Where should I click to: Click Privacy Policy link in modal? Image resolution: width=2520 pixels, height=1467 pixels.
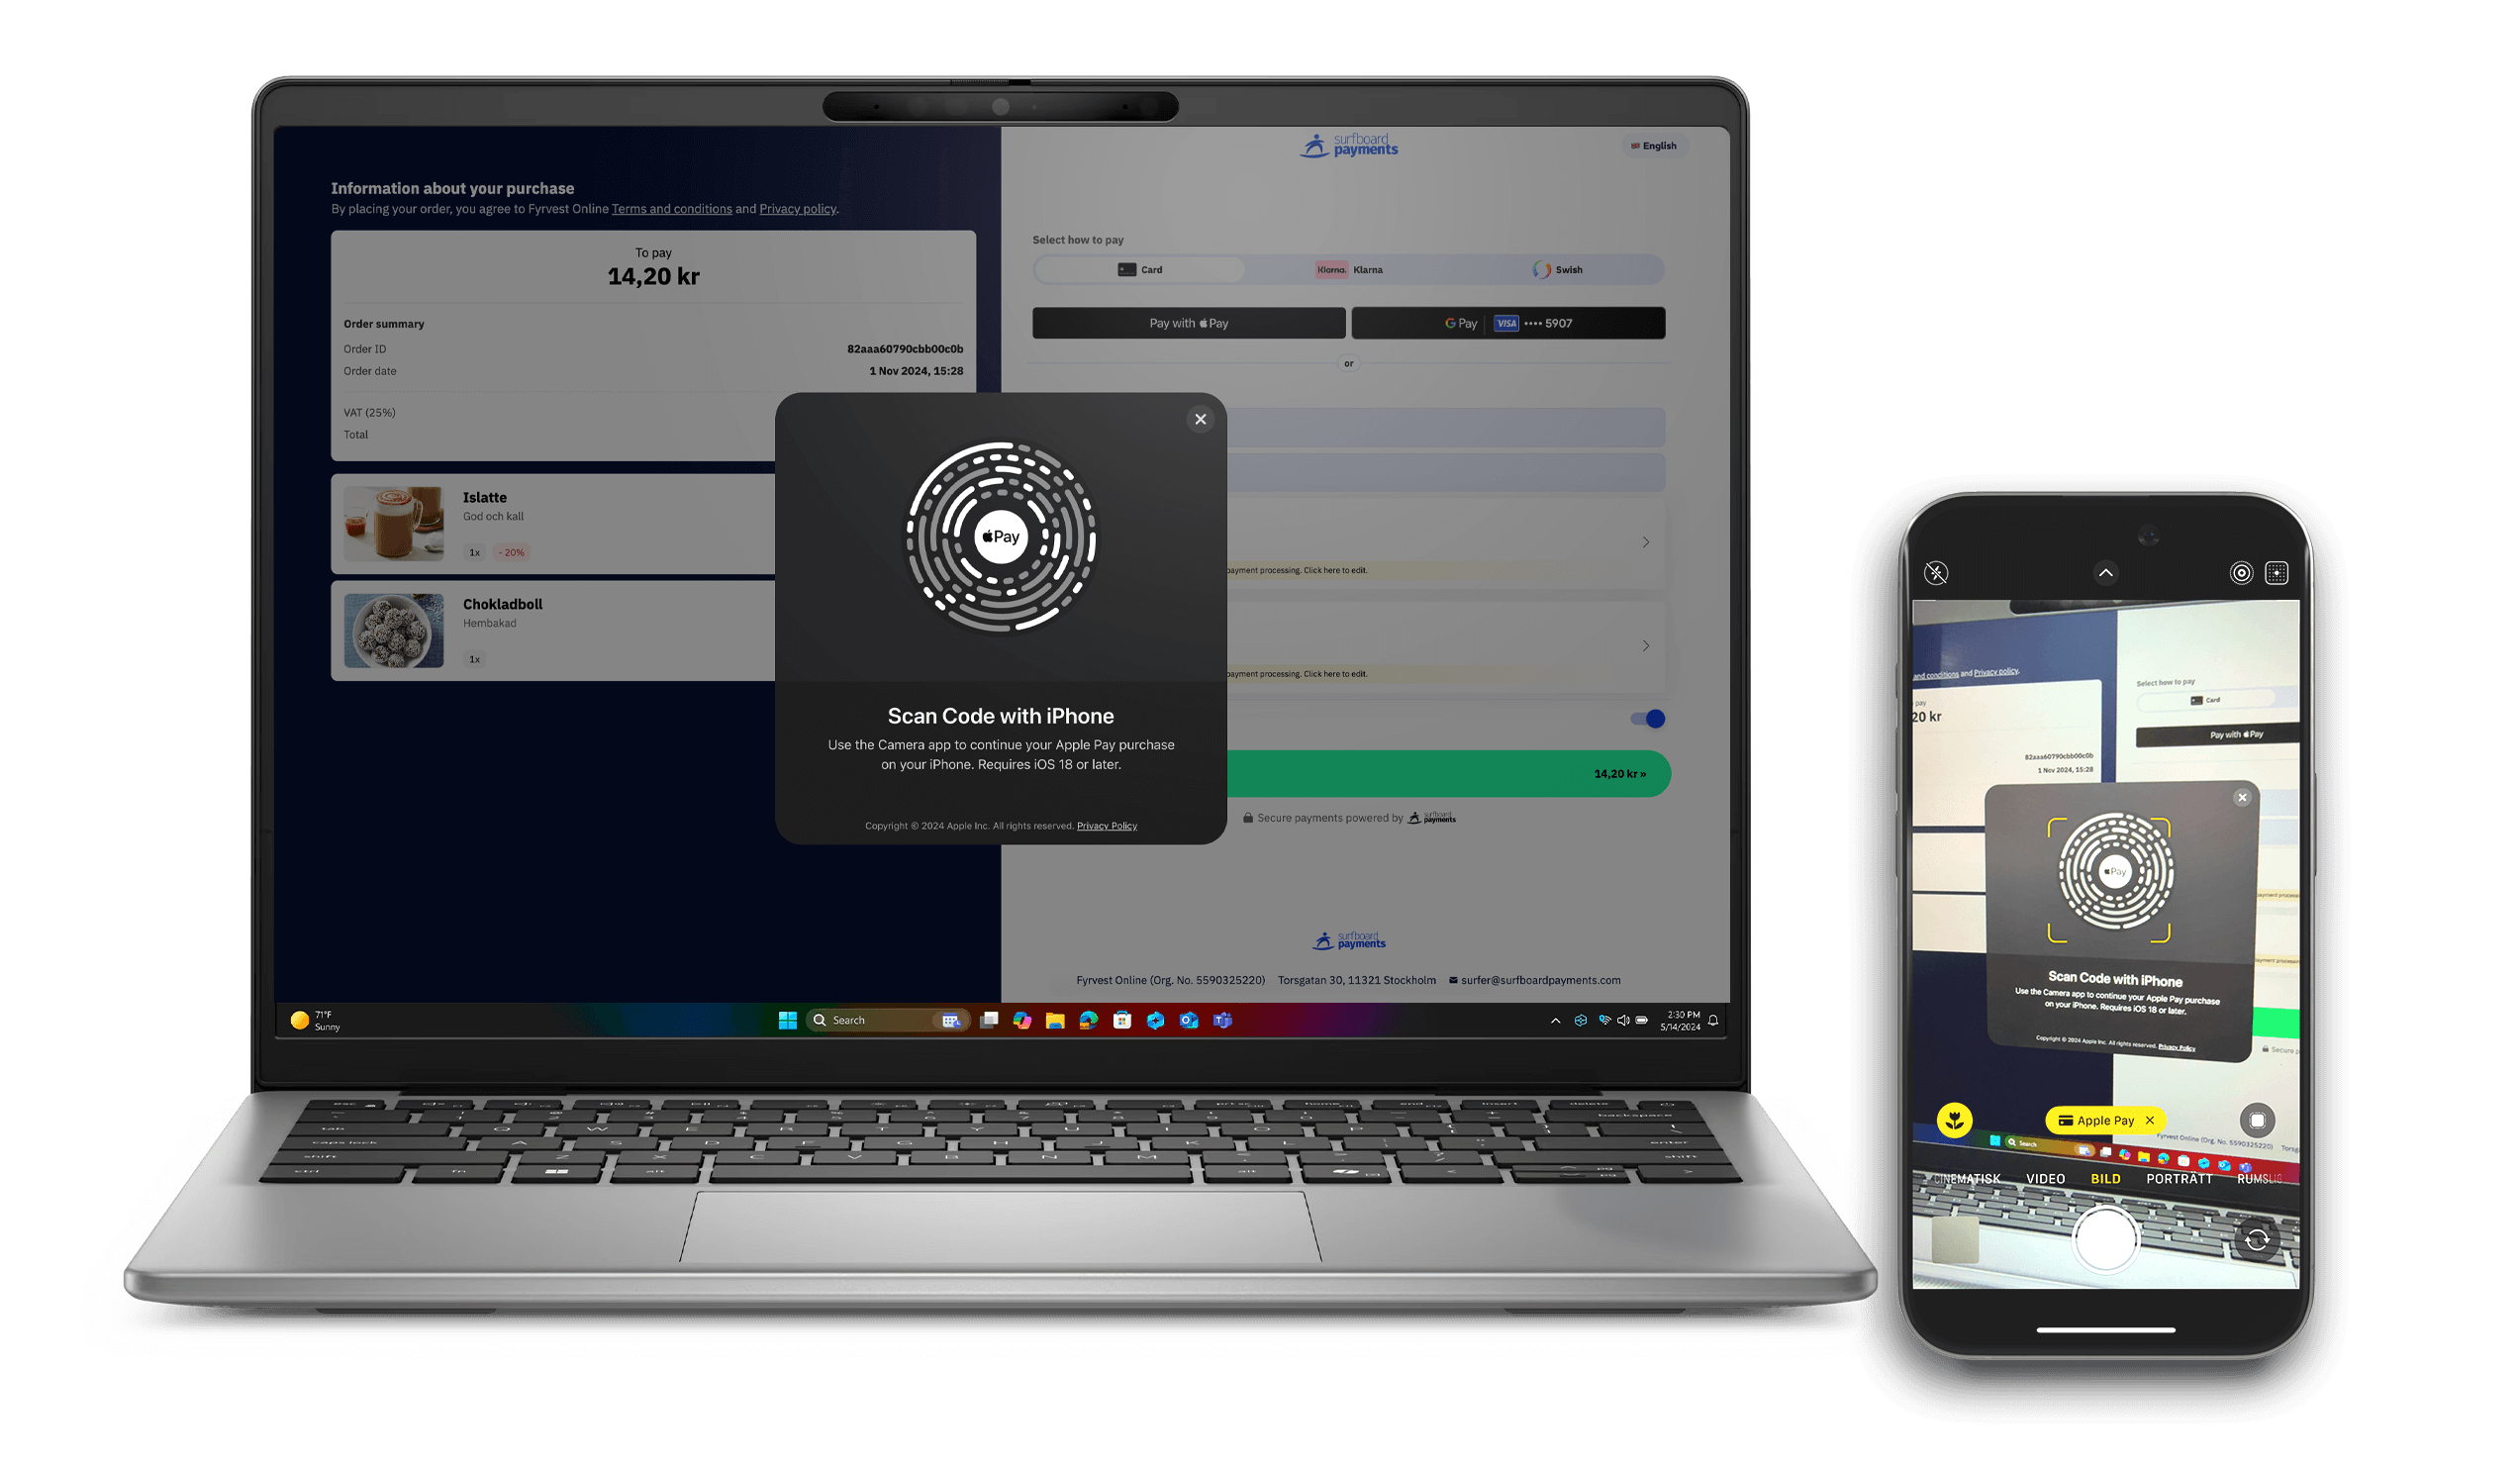coord(1106,825)
